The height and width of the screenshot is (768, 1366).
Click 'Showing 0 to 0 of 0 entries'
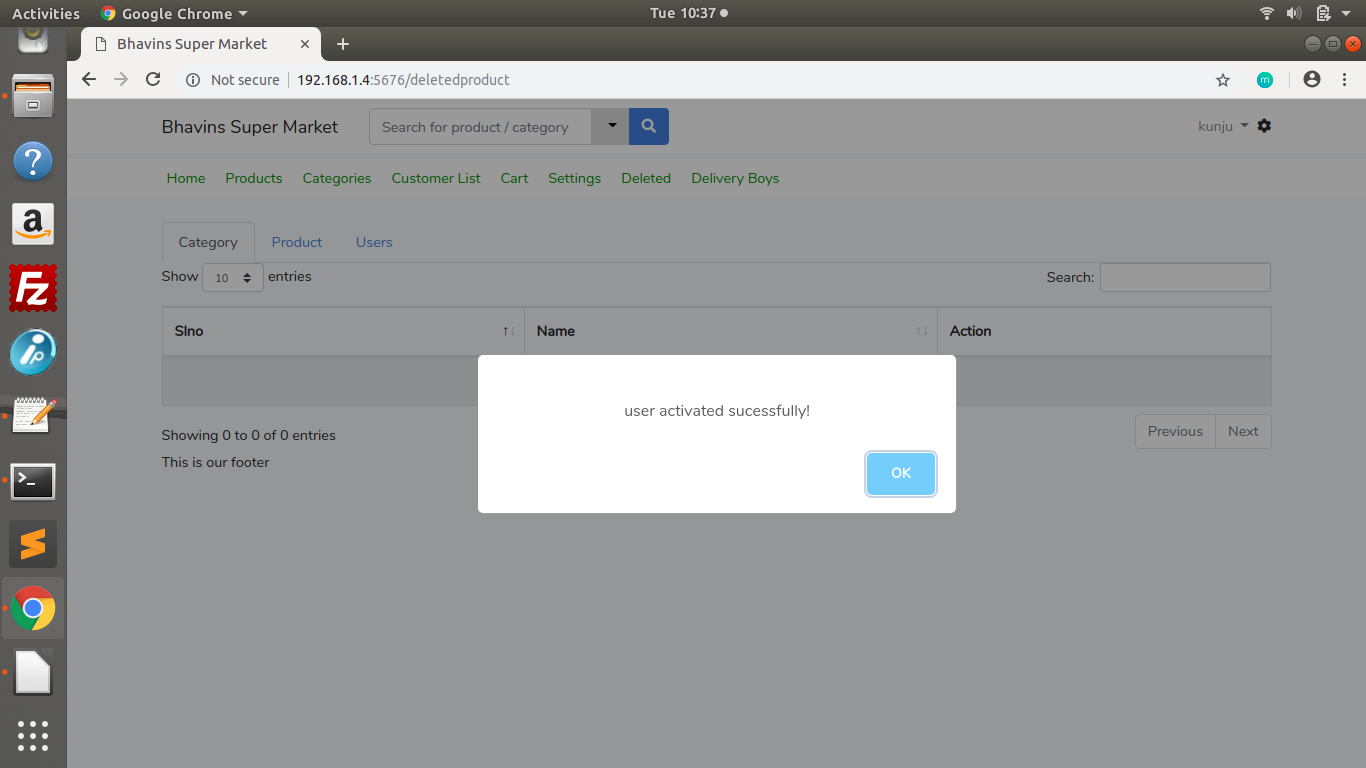click(x=249, y=435)
